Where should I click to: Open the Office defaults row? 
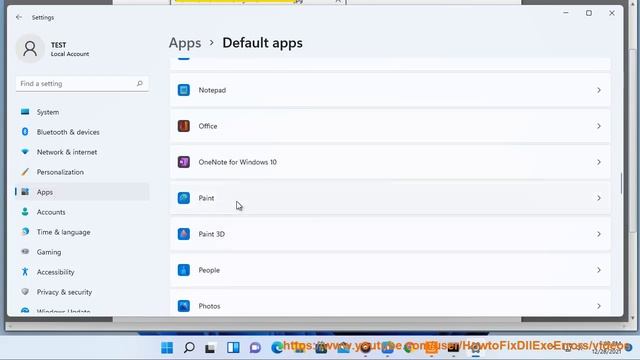click(390, 126)
